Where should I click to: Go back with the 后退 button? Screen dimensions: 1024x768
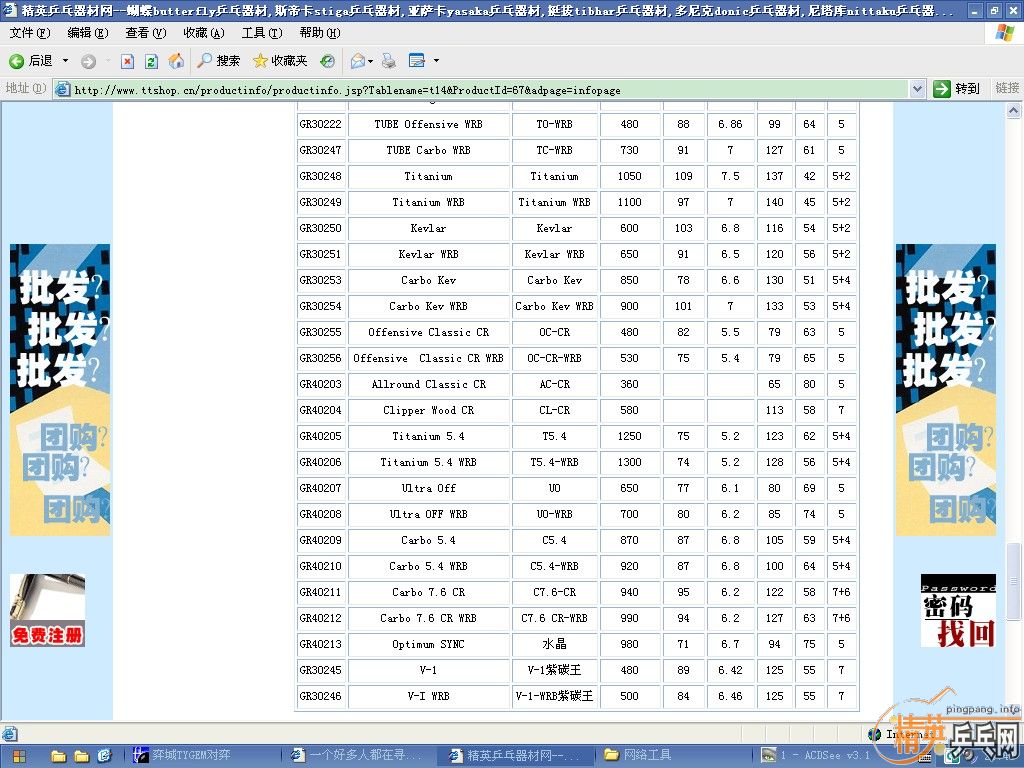pyautogui.click(x=30, y=61)
